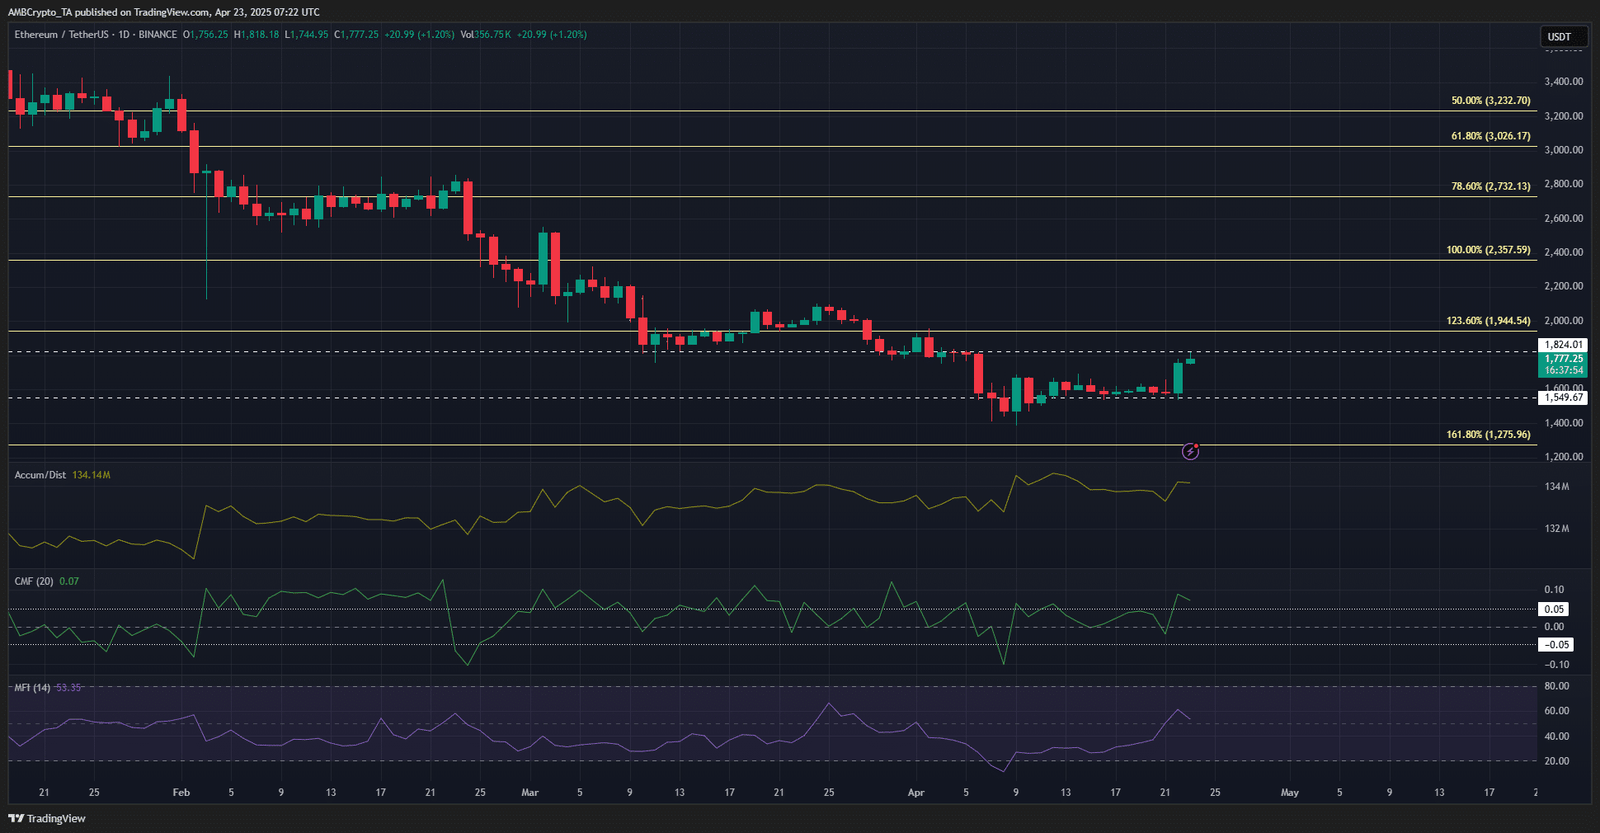
Task: Click the CMF 0.05 level tag
Action: click(1554, 609)
